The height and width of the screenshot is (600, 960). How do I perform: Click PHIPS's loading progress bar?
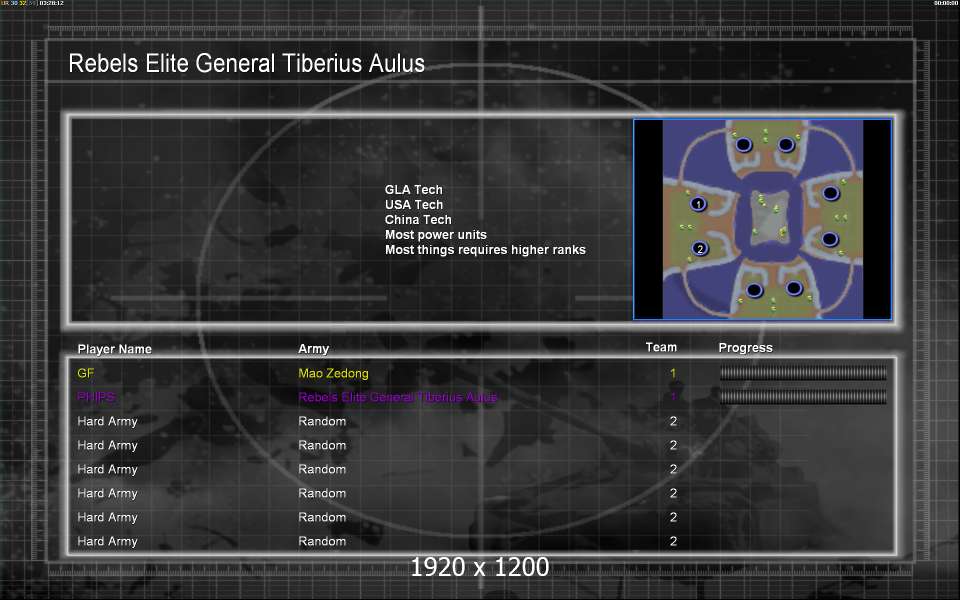tap(803, 397)
